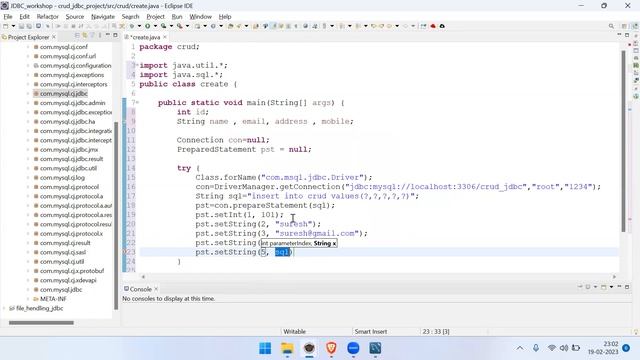Screen dimensions: 640x360
Task: Click error marker on line 23
Action: (x=125, y=252)
